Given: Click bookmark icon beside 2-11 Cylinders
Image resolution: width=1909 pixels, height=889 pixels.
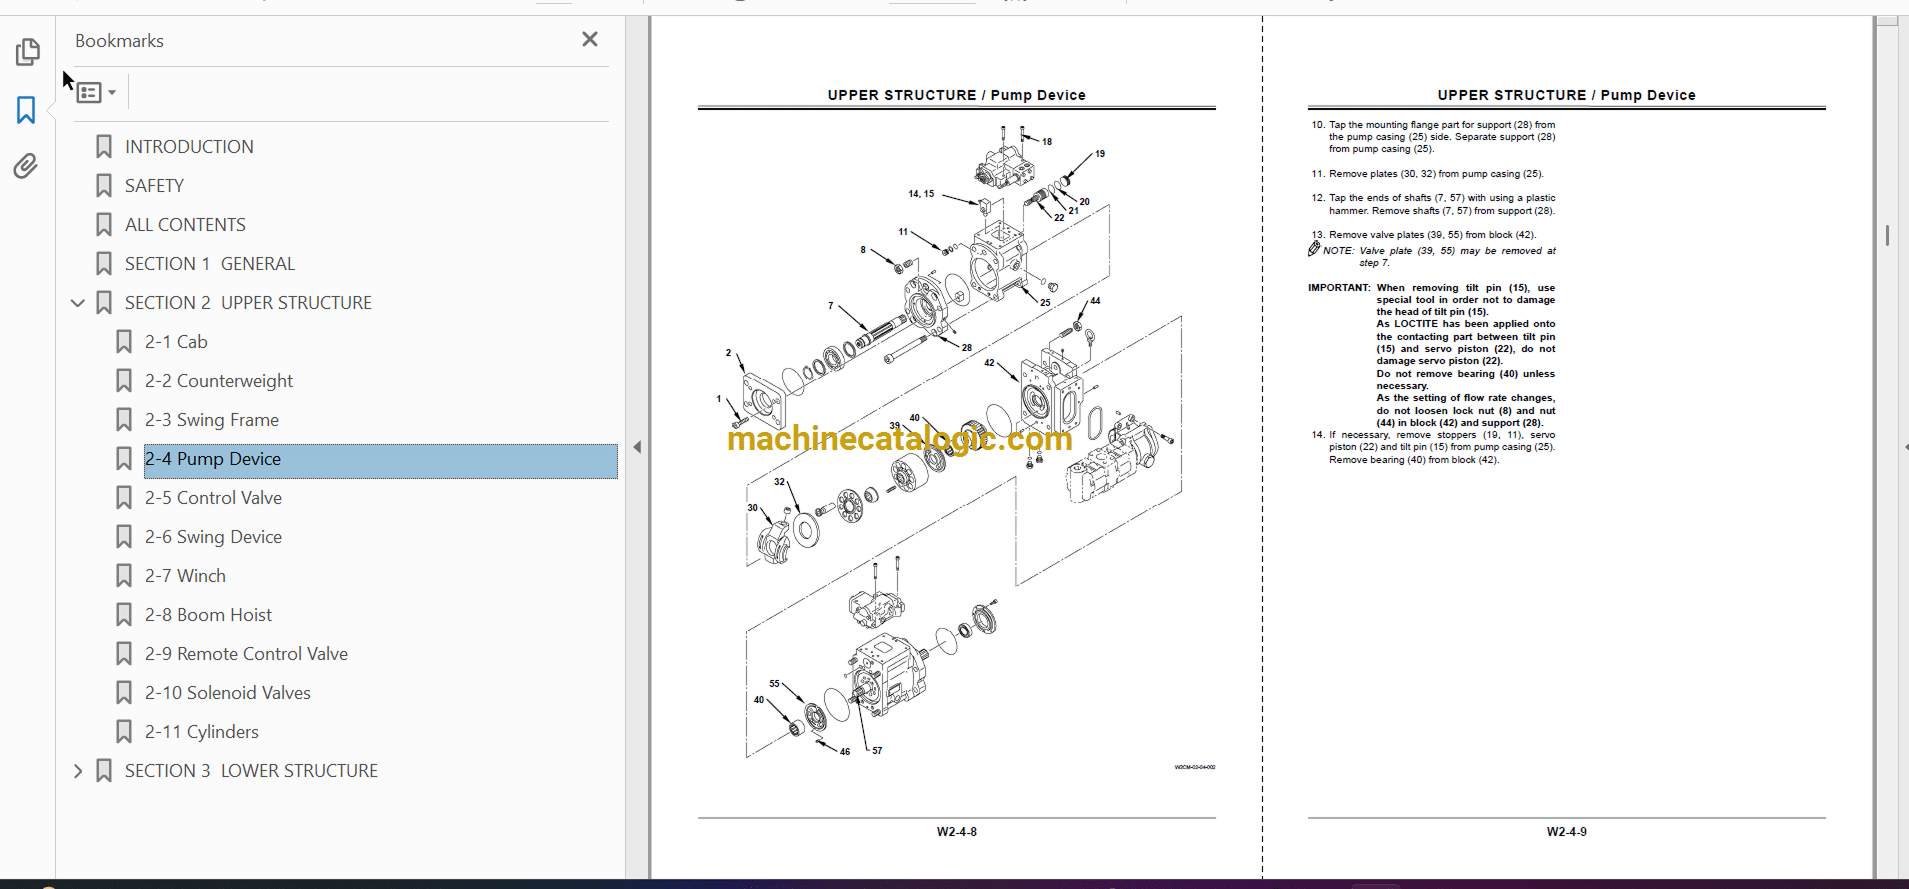Looking at the screenshot, I should click(x=124, y=732).
